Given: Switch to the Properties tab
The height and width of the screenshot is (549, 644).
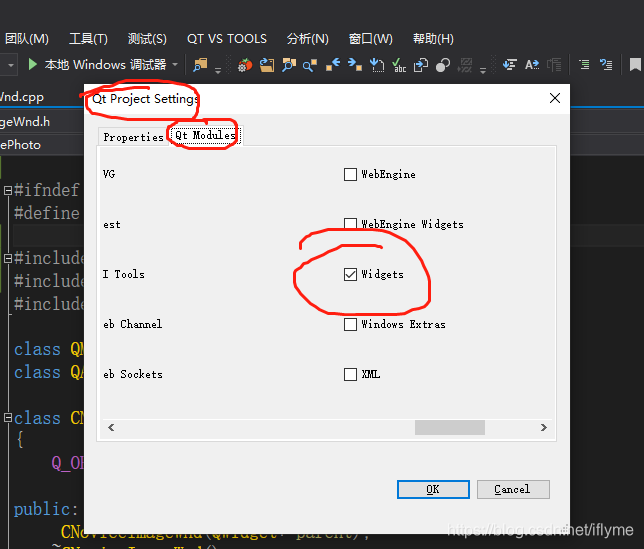Looking at the screenshot, I should [133, 137].
